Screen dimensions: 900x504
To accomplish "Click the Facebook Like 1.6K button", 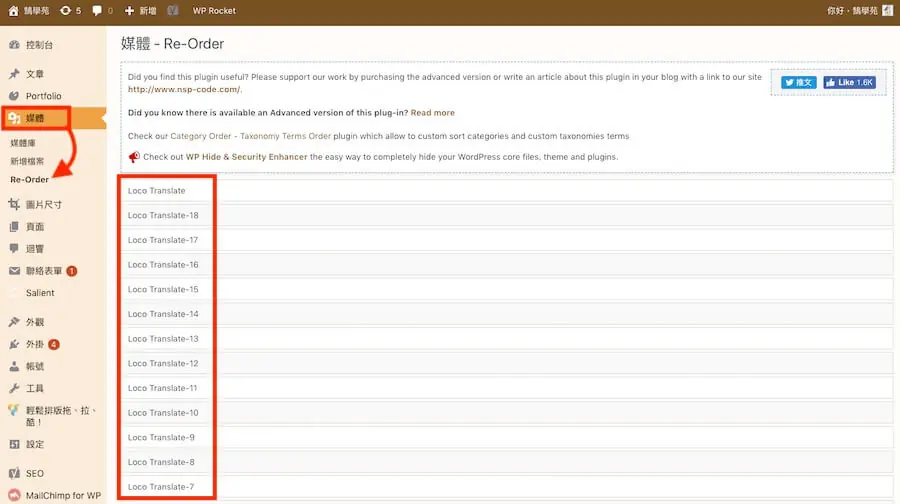I will coord(850,83).
